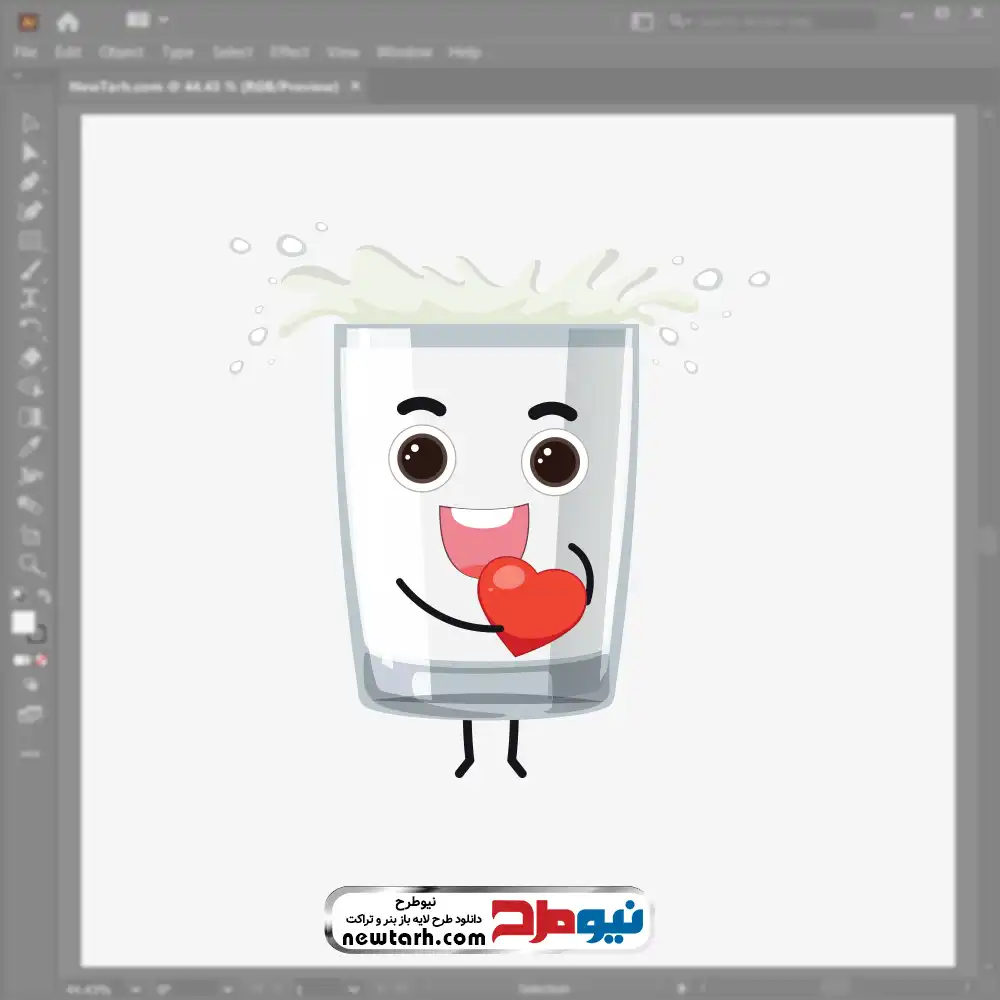The image size is (1000, 1000).
Task: Activate the Paintbrush tool
Action: pyautogui.click(x=30, y=269)
